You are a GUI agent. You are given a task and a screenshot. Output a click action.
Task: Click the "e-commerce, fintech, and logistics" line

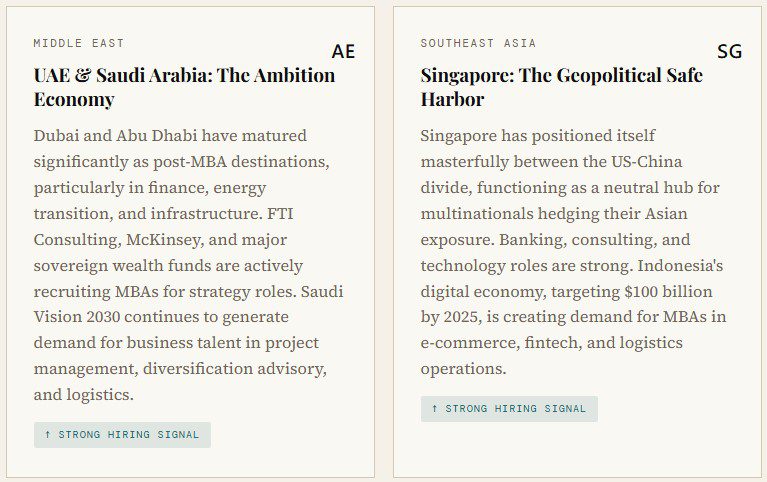point(552,343)
